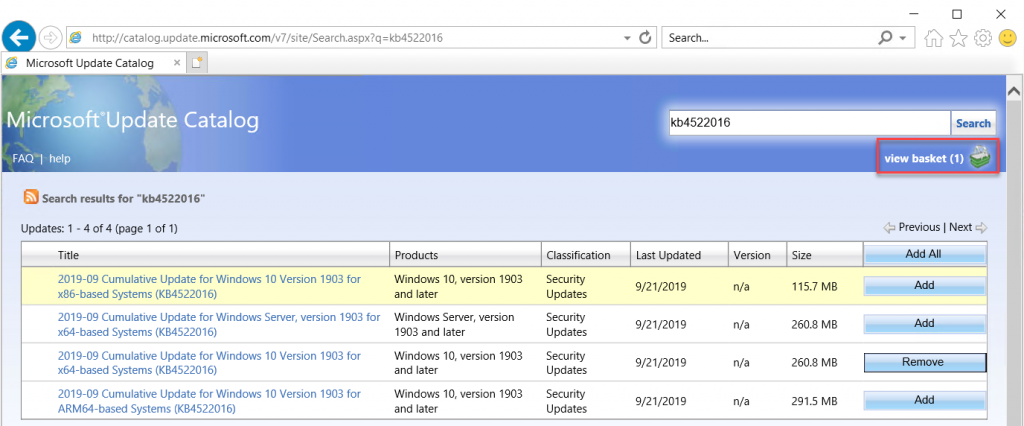Viewport: 1024px width, 426px height.
Task: Click the scrollbar up arrow
Action: point(1014,92)
